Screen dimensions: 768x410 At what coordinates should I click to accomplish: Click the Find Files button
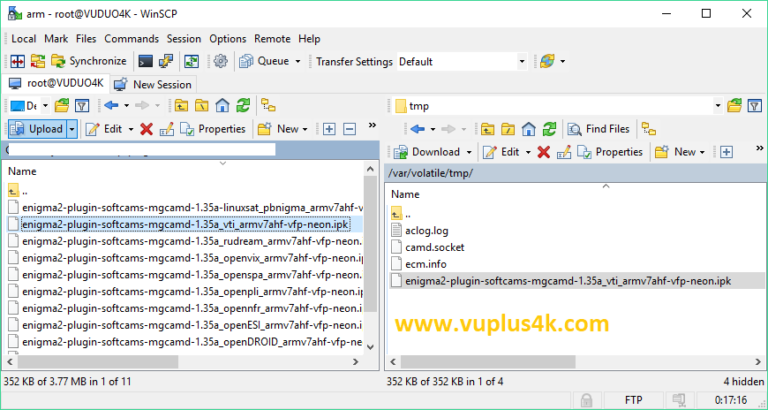point(599,129)
